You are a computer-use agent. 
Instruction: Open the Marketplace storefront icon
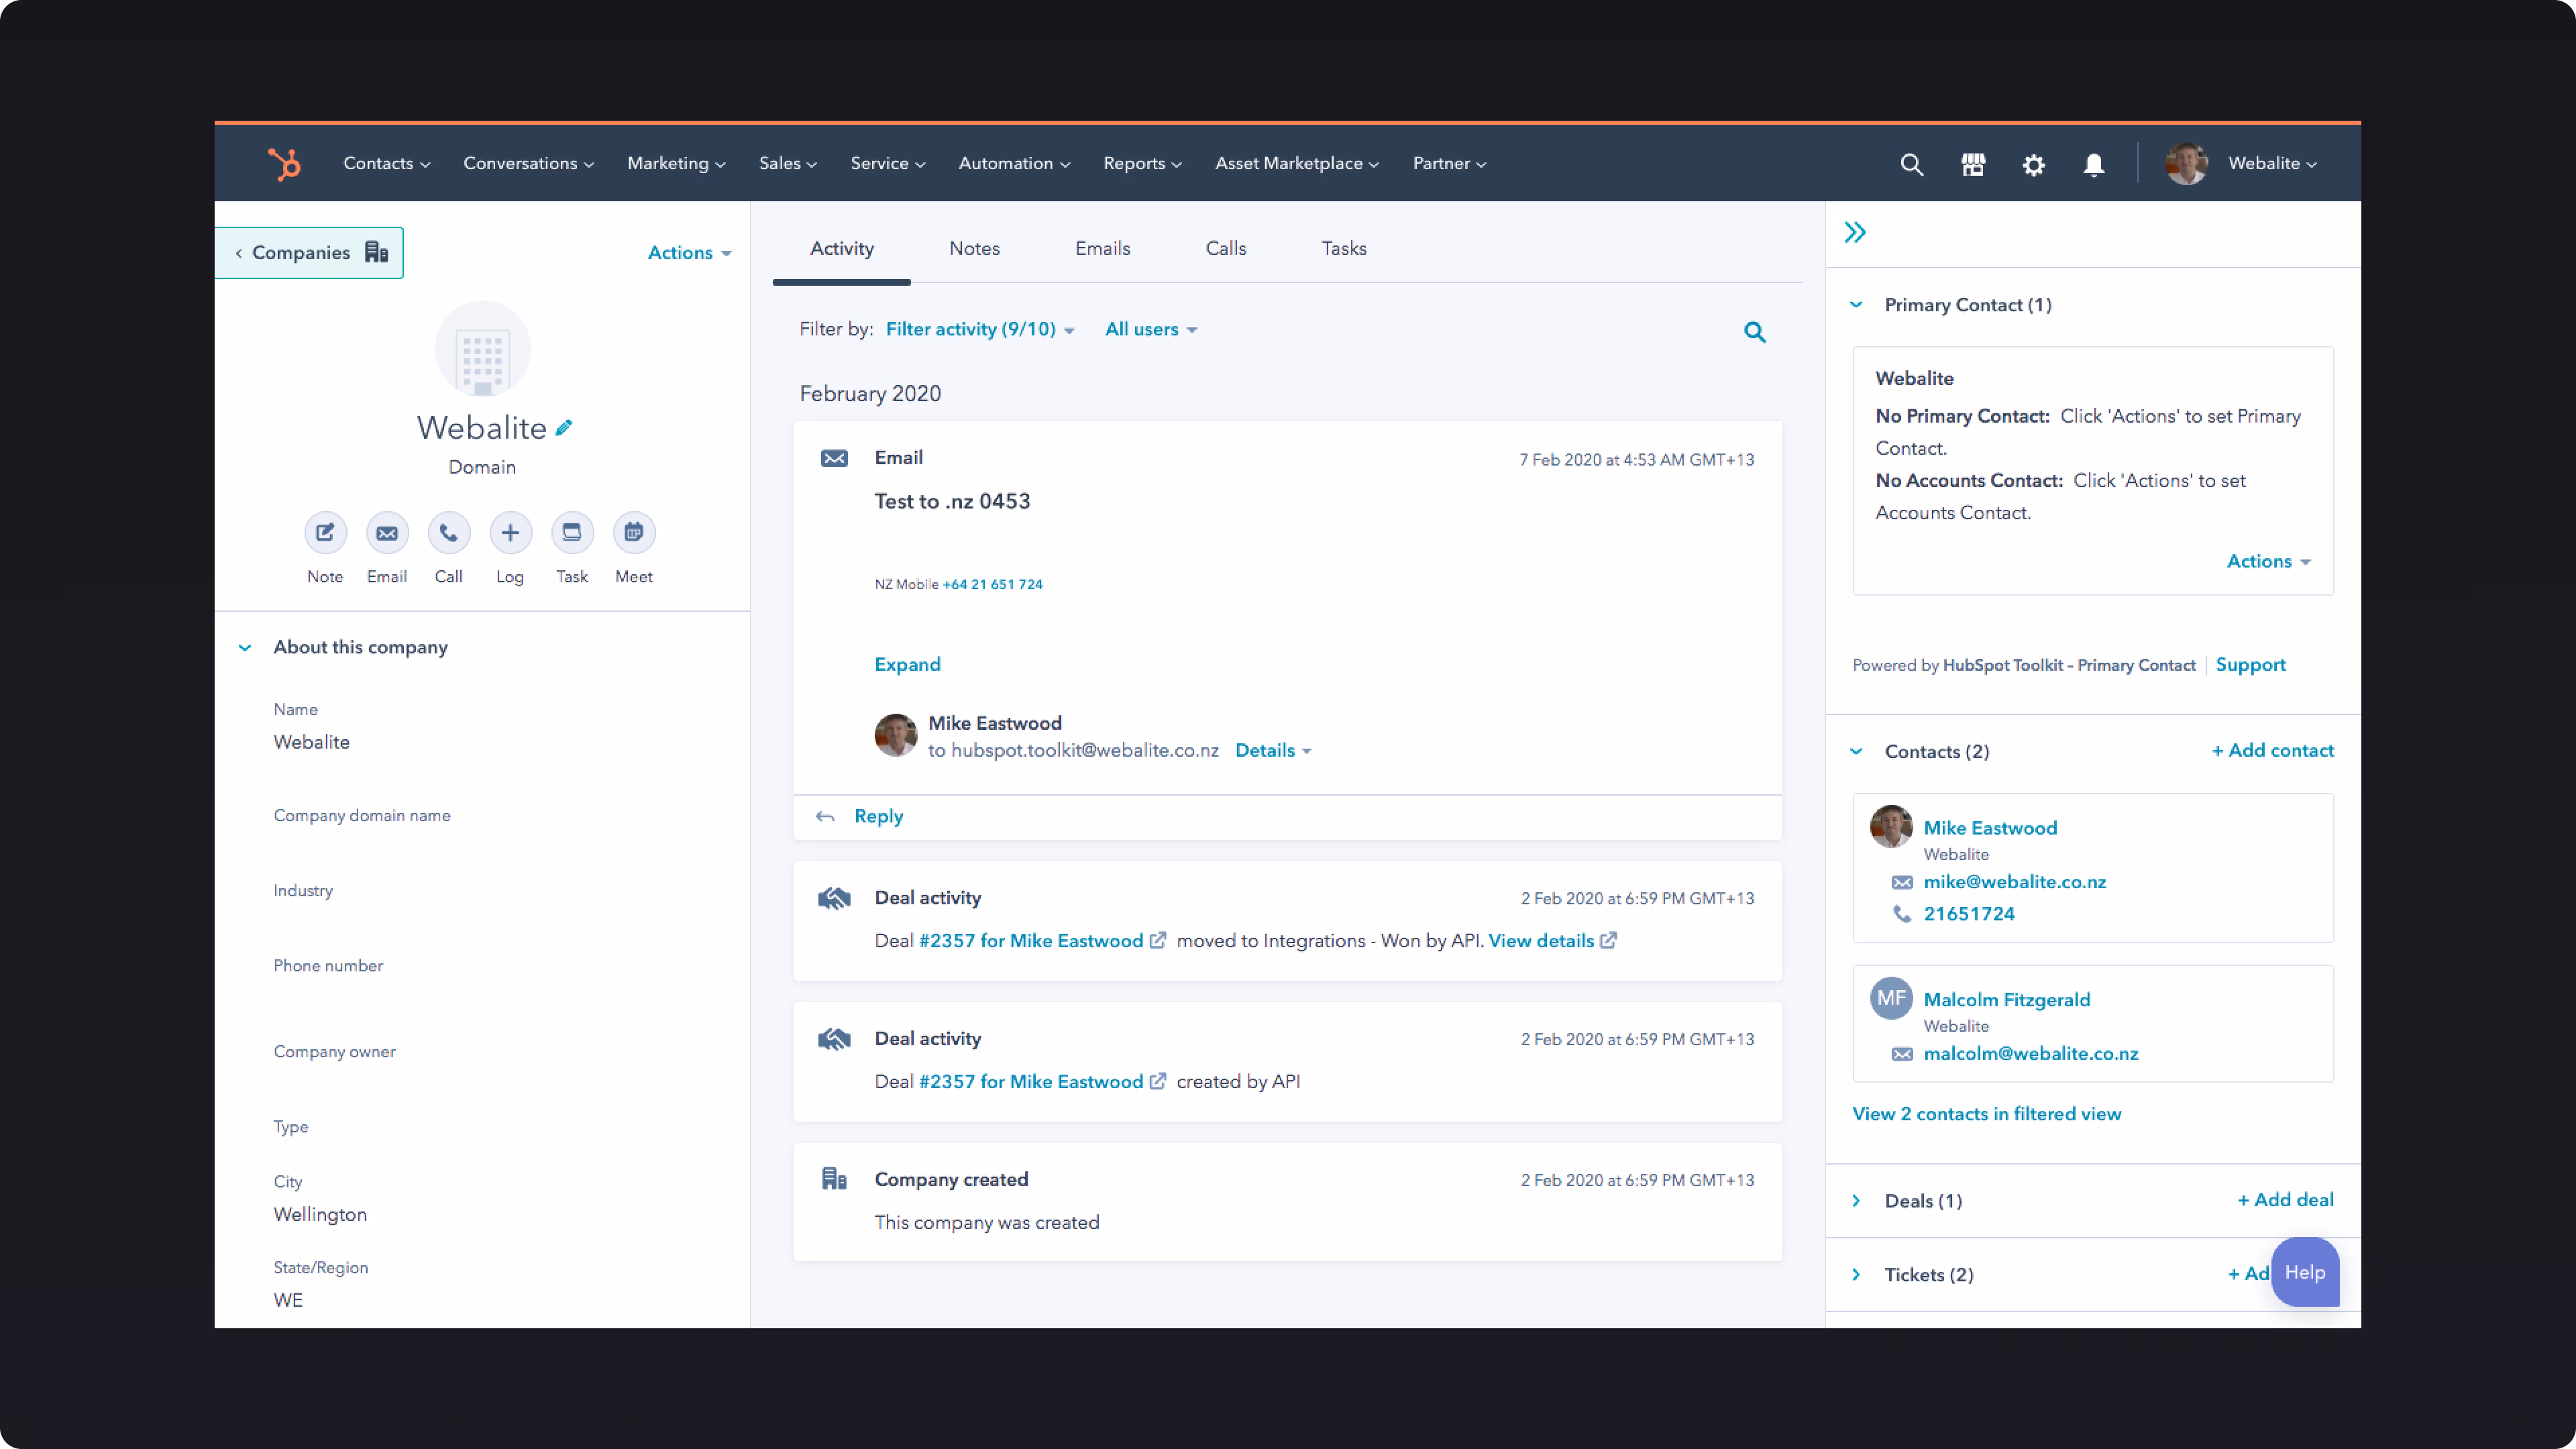[1972, 164]
